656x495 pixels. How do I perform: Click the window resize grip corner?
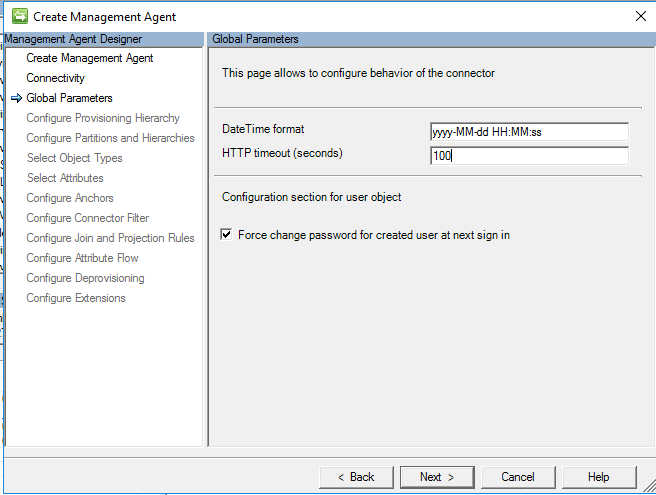(x=649, y=485)
